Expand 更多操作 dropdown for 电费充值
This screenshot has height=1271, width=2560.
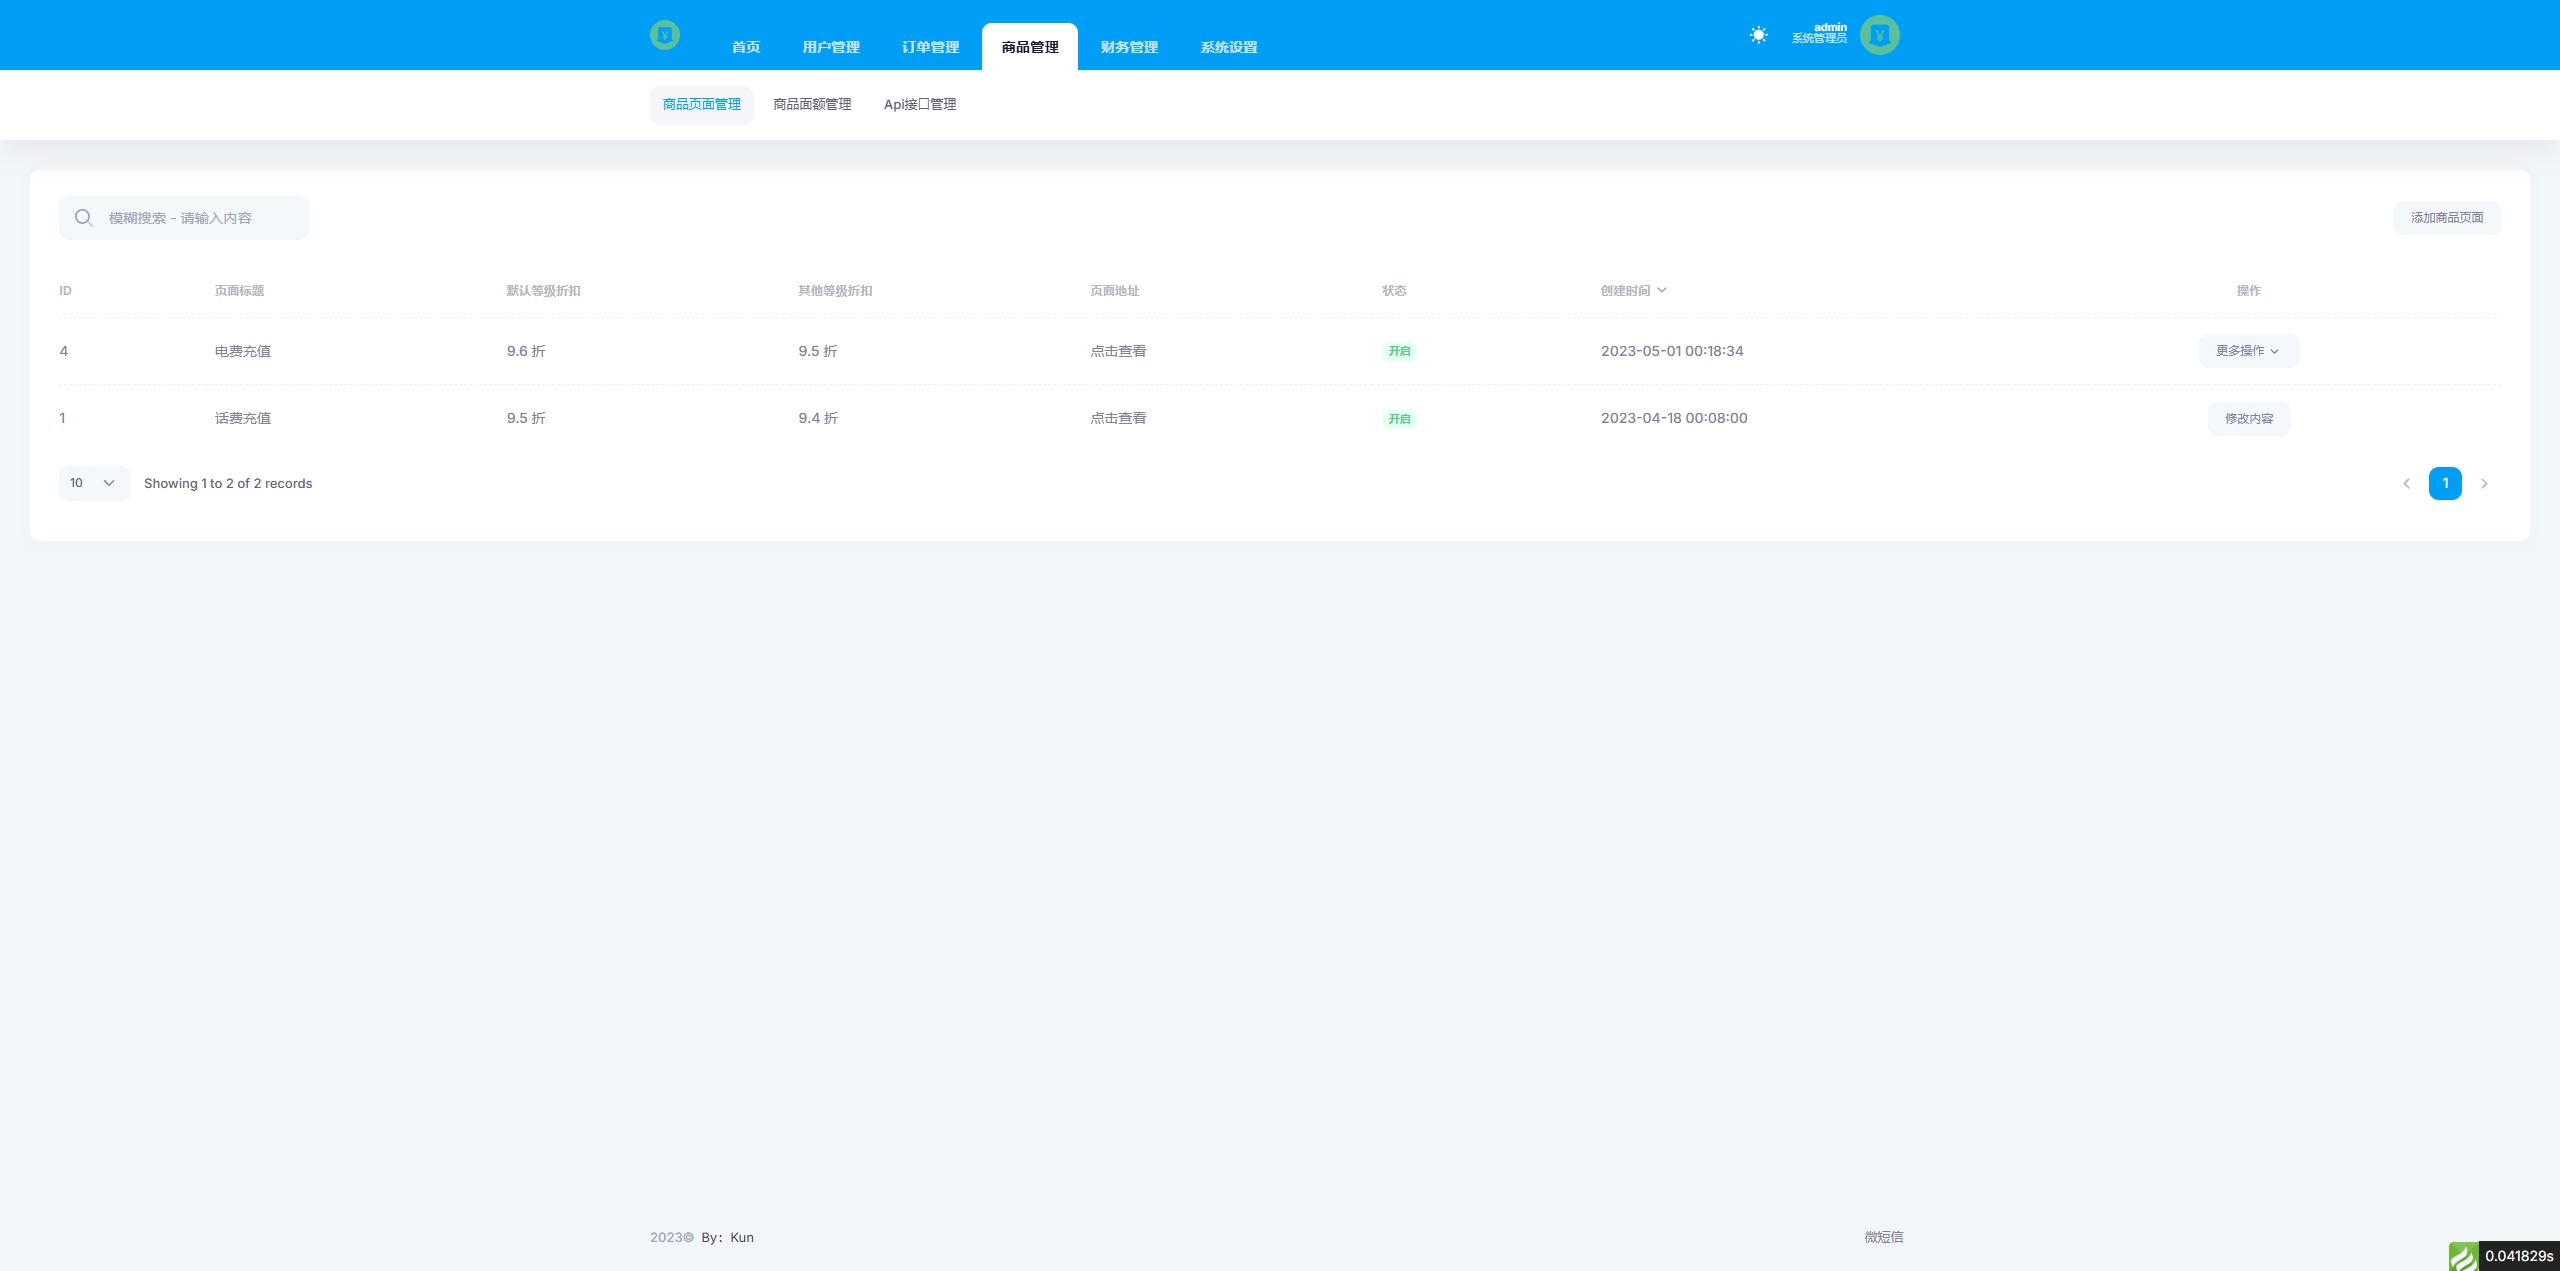[2248, 351]
